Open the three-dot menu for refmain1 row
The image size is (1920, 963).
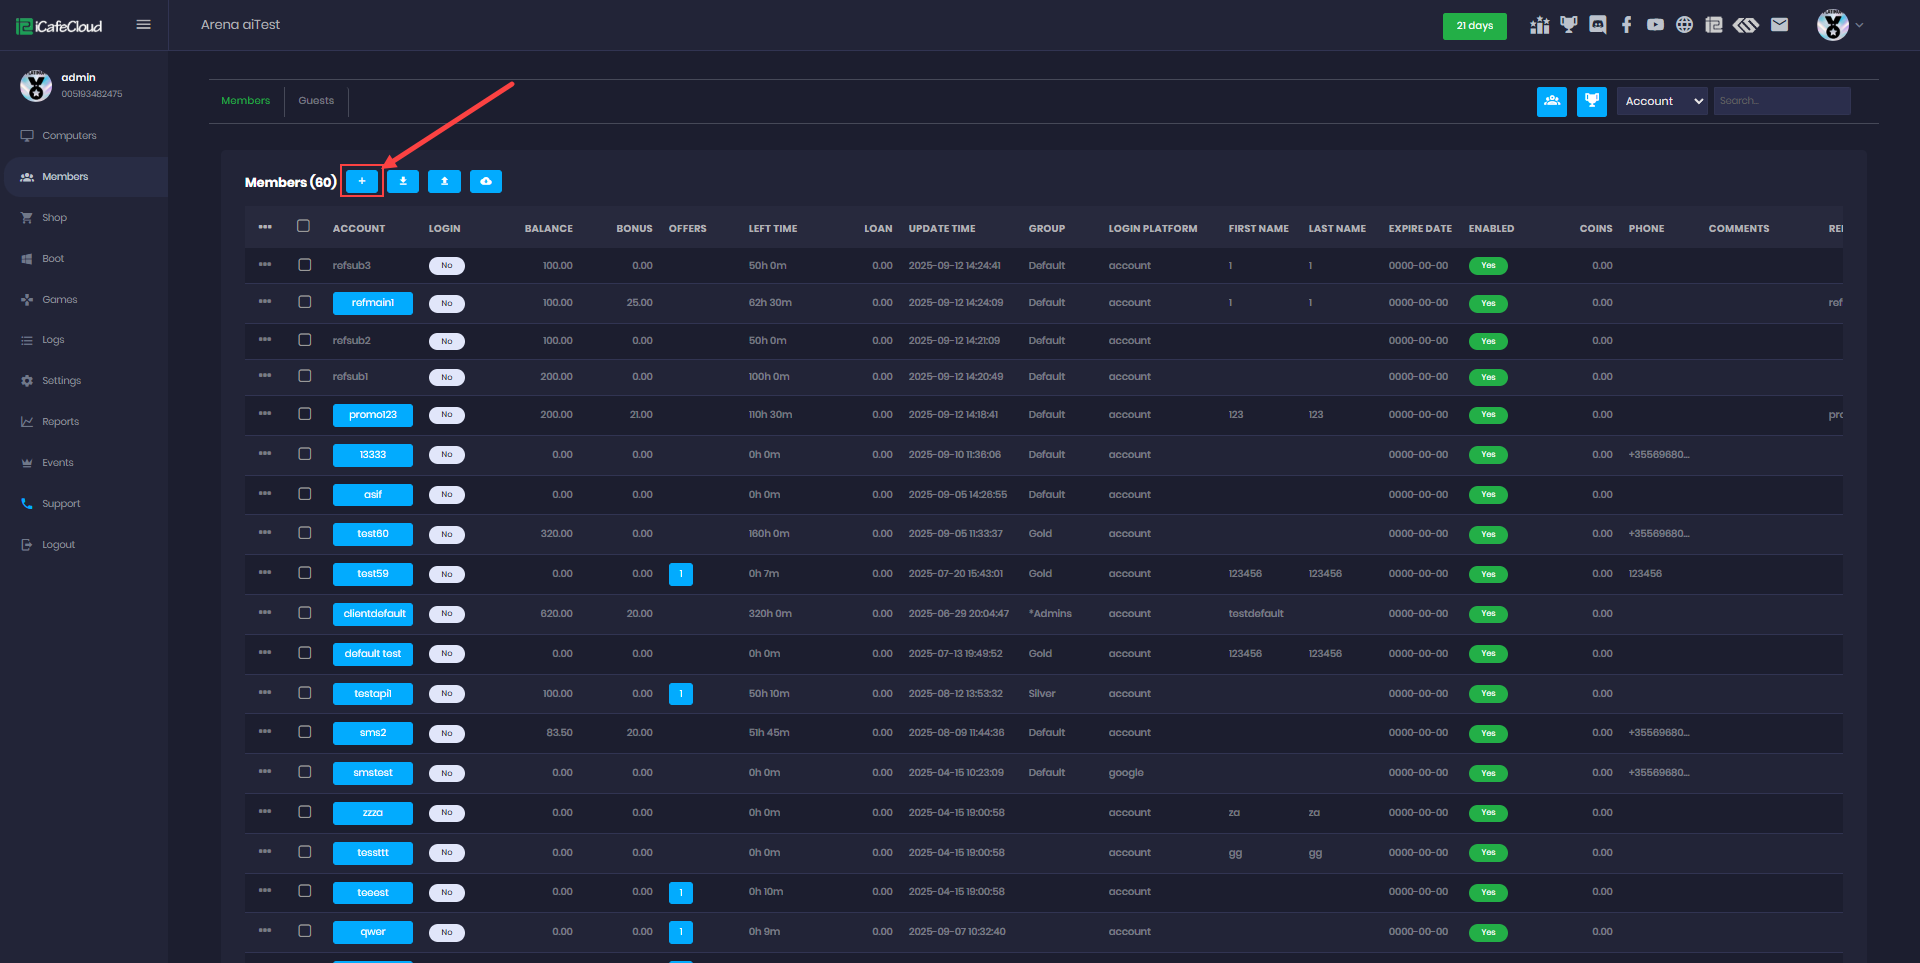pyautogui.click(x=265, y=301)
